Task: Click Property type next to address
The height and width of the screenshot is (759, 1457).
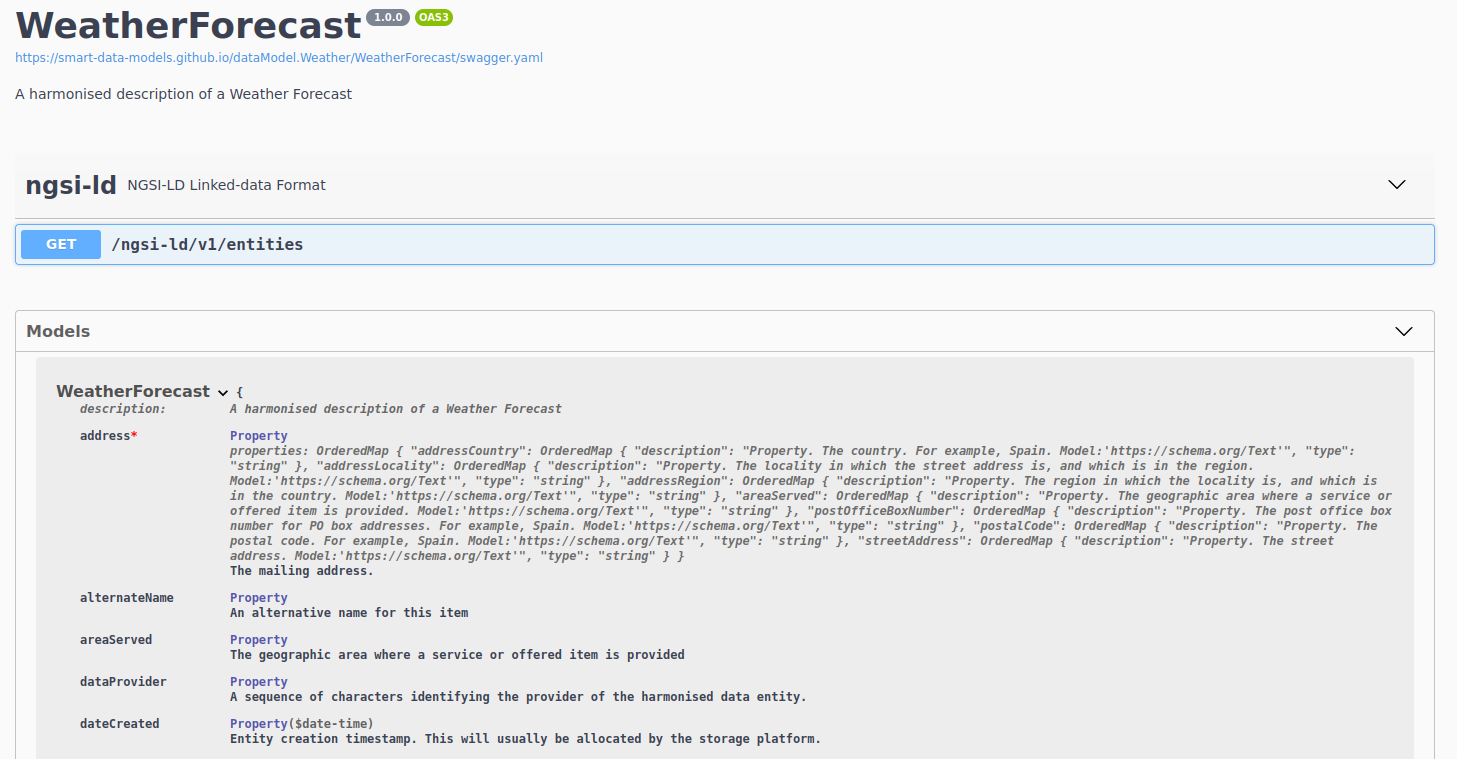Action: coord(258,436)
